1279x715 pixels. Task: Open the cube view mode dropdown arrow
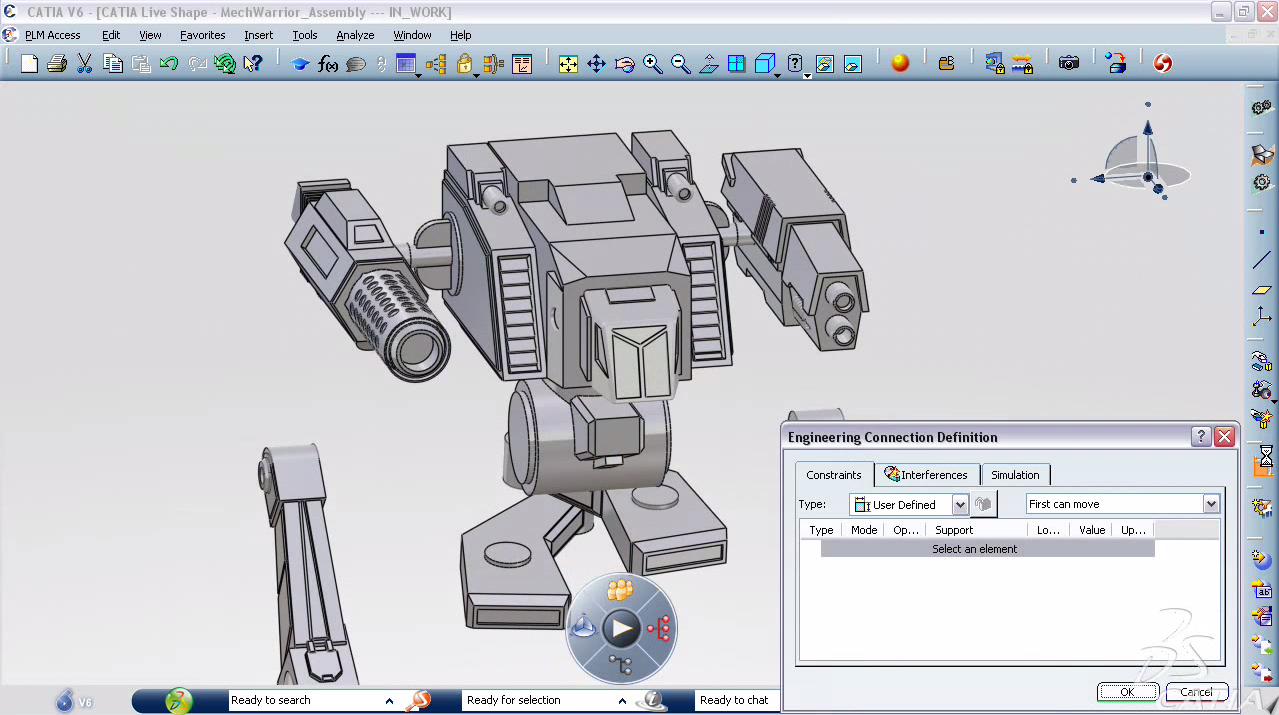(x=778, y=75)
